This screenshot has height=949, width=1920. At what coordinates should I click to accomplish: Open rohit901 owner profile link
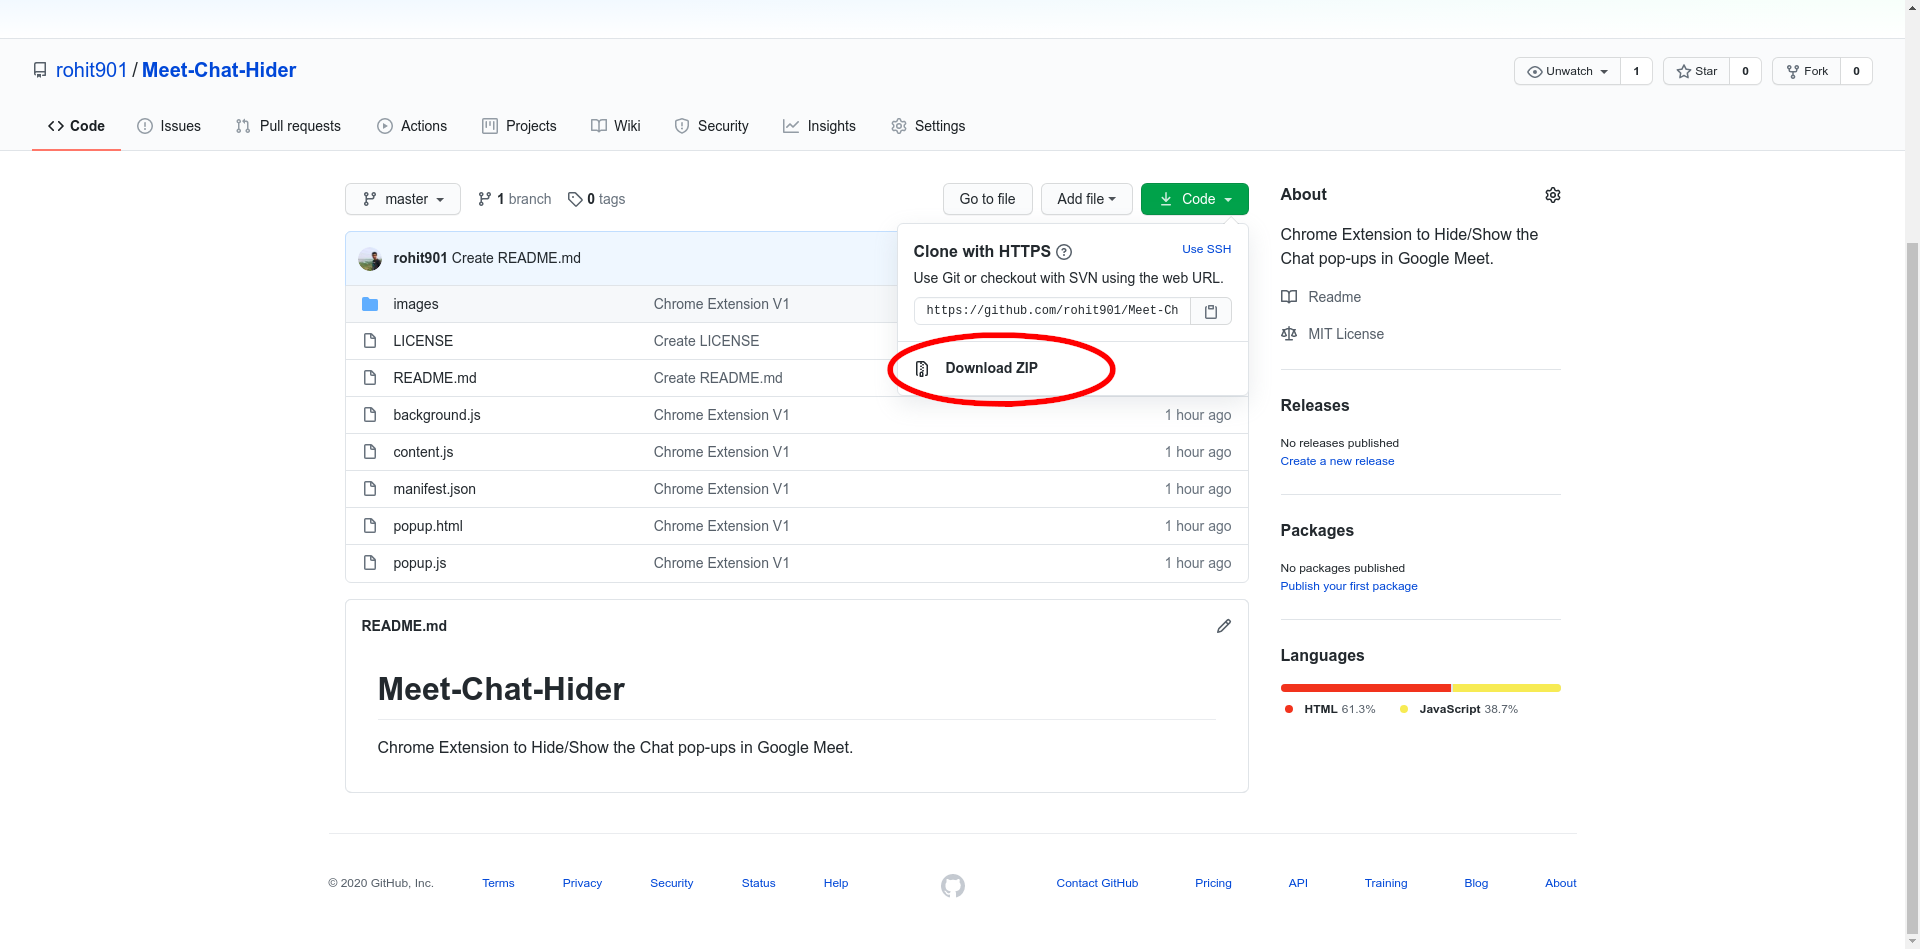click(x=92, y=70)
